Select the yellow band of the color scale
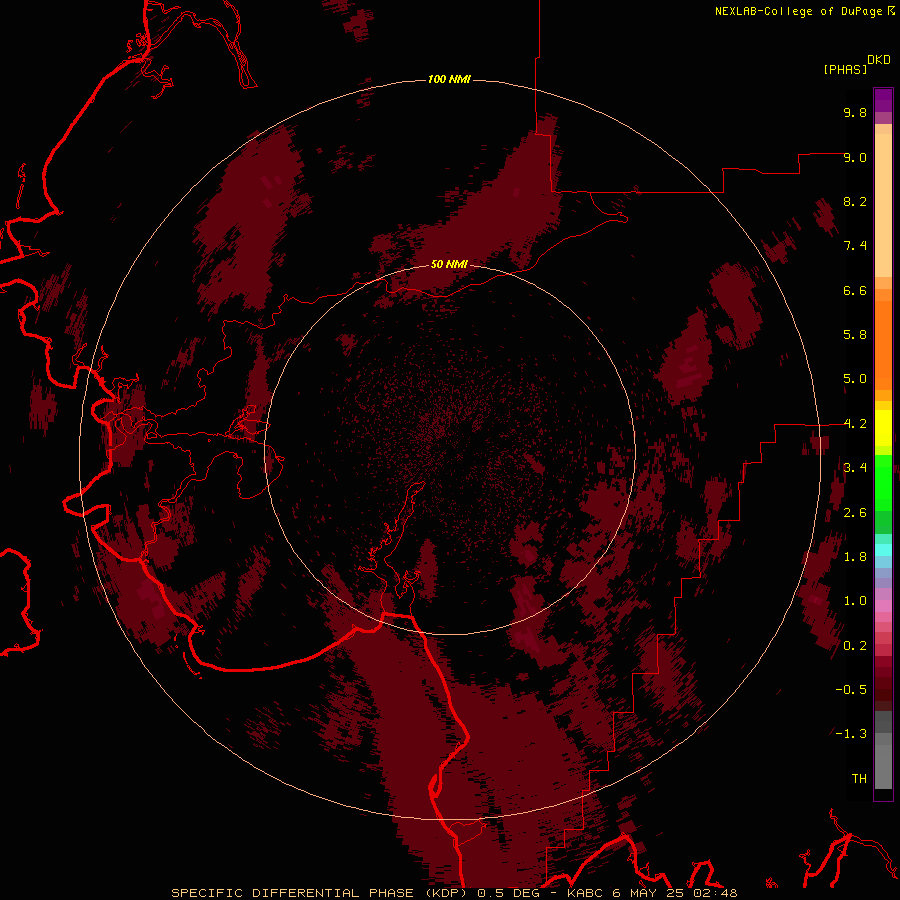This screenshot has height=900, width=900. (x=883, y=428)
